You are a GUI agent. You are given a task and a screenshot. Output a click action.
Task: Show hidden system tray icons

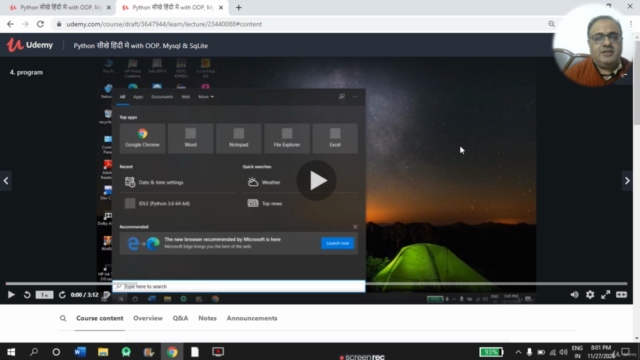tap(518, 352)
